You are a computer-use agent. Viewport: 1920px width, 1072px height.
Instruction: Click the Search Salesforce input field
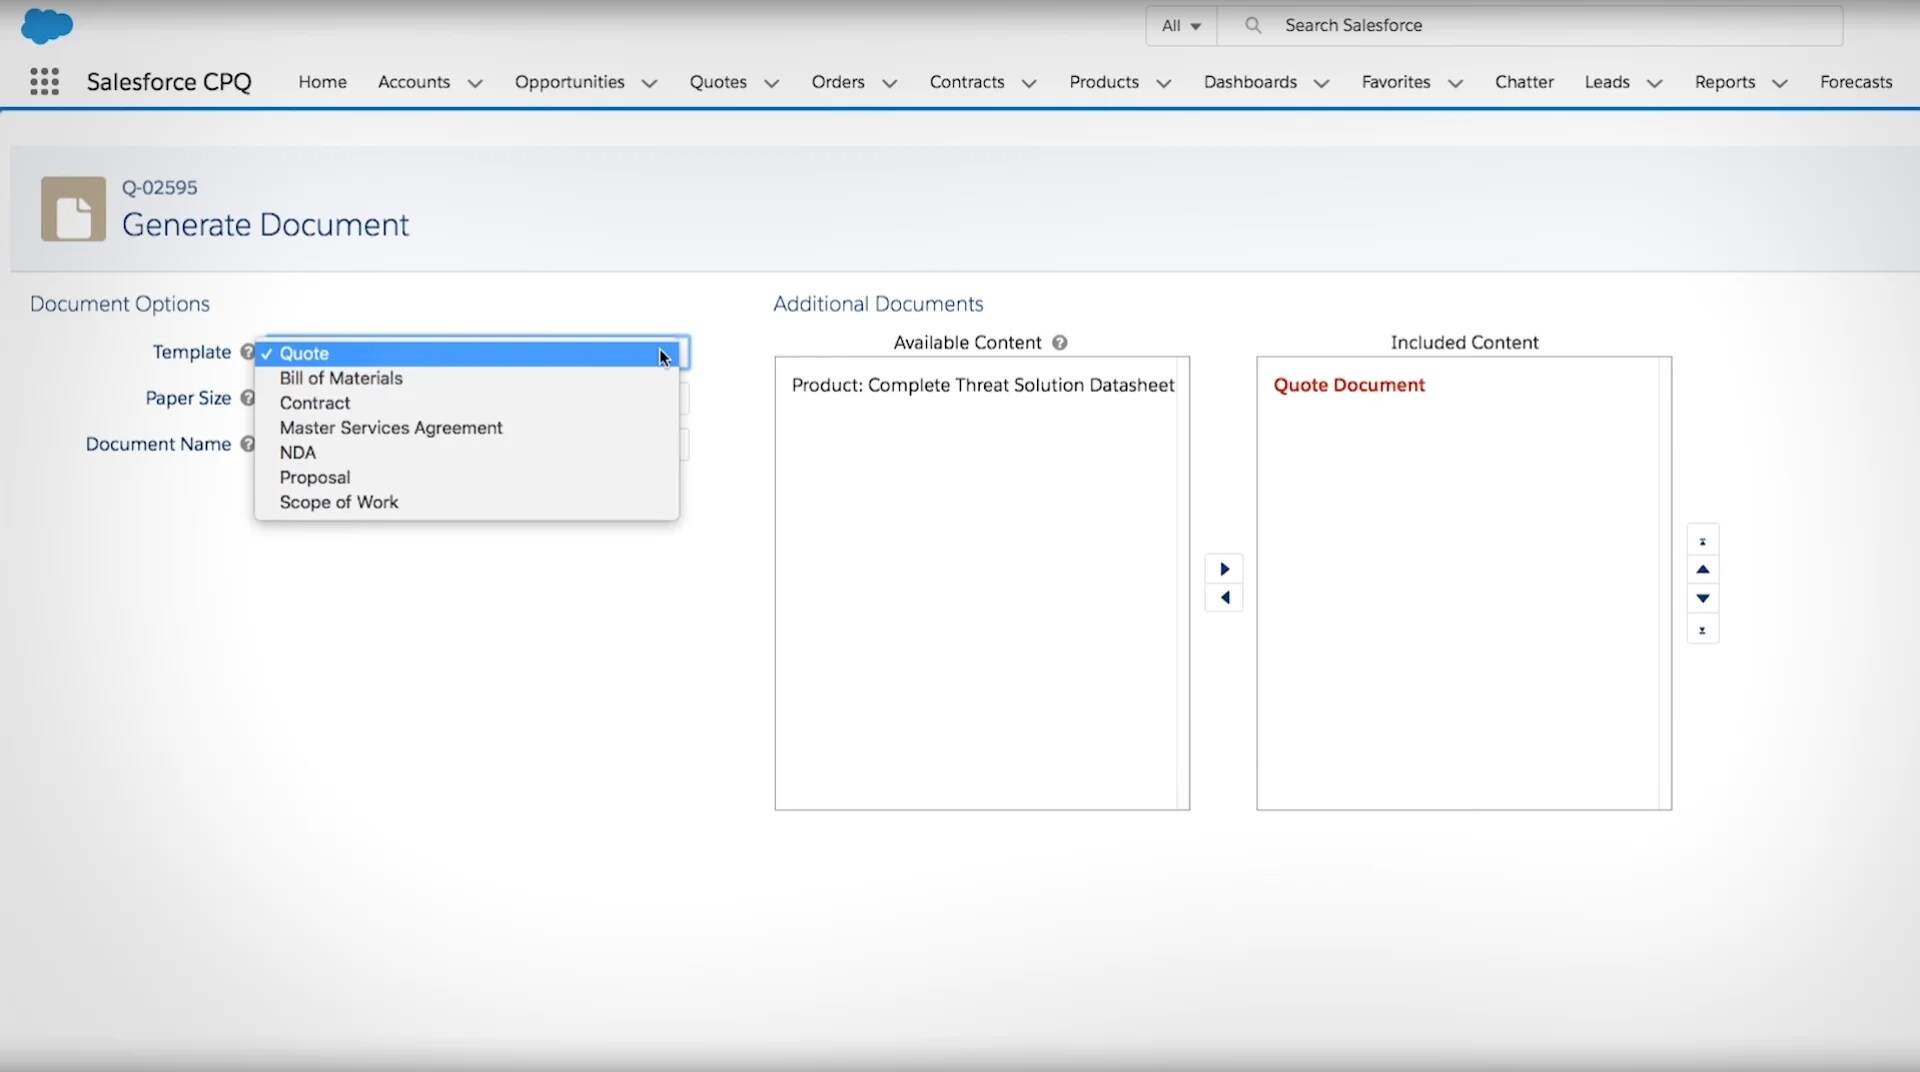[1530, 26]
